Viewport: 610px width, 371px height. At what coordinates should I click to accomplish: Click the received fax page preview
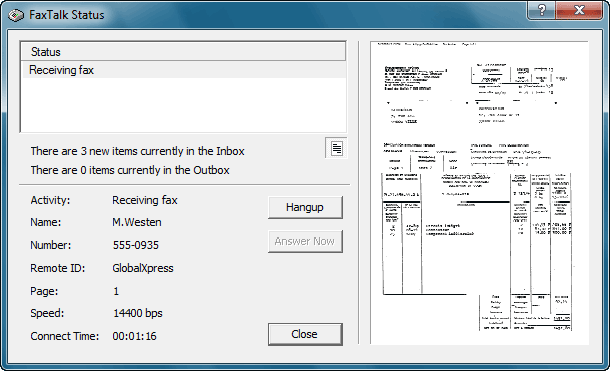[479, 192]
